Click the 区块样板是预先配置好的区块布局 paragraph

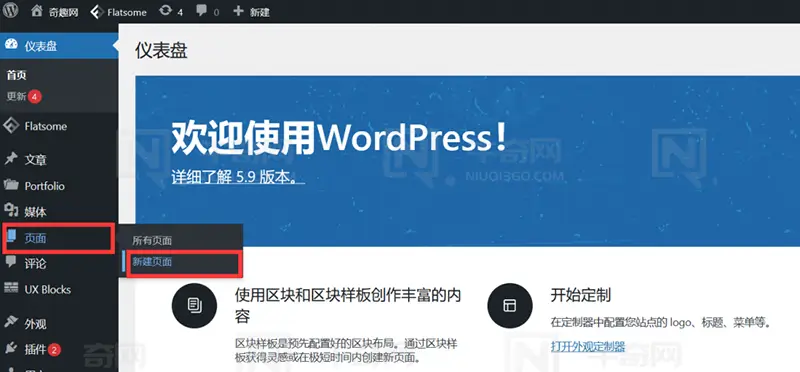coord(346,351)
